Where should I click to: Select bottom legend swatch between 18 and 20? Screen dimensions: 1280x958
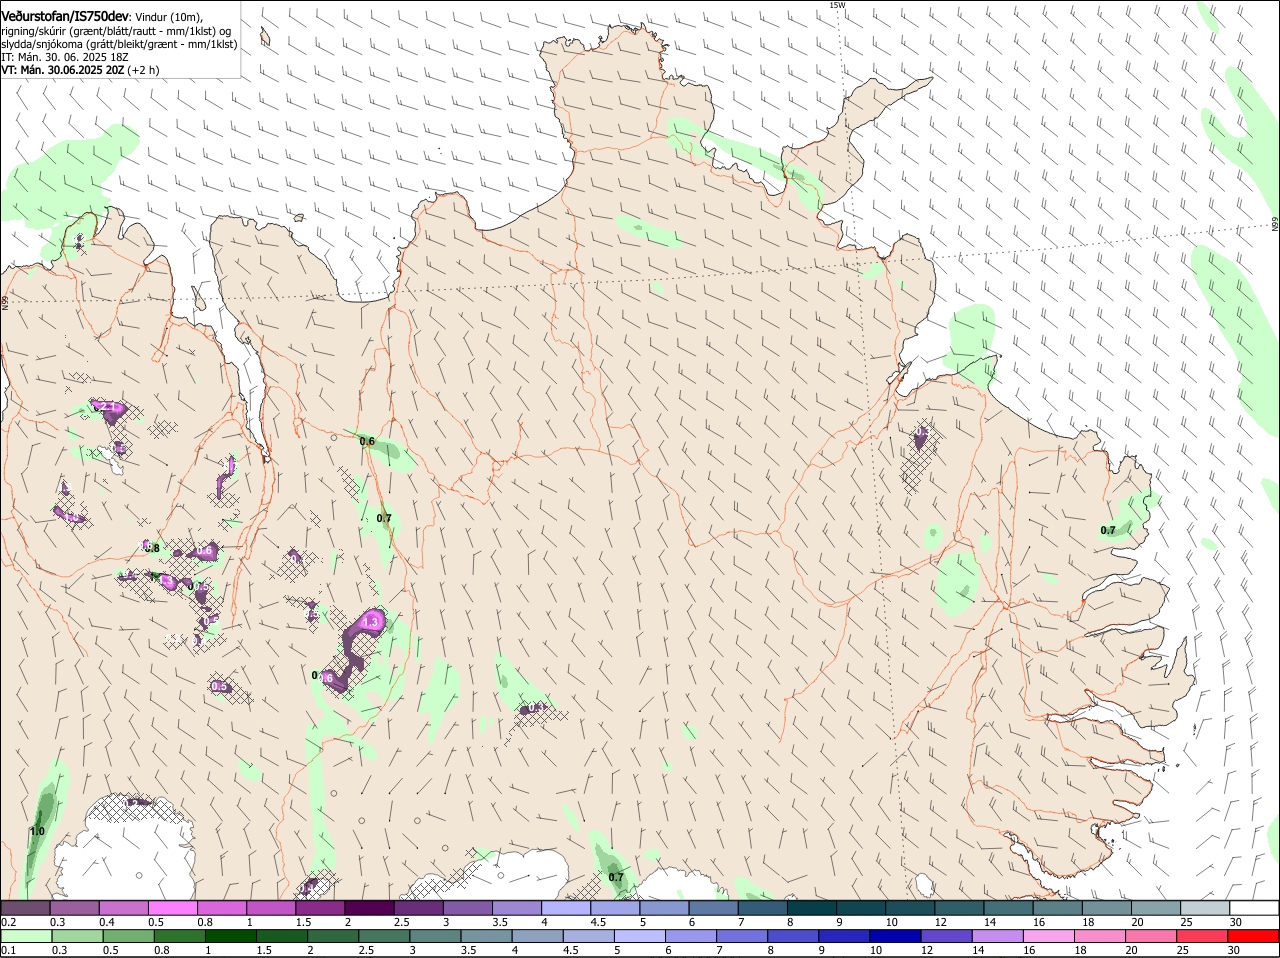[x=1100, y=936]
